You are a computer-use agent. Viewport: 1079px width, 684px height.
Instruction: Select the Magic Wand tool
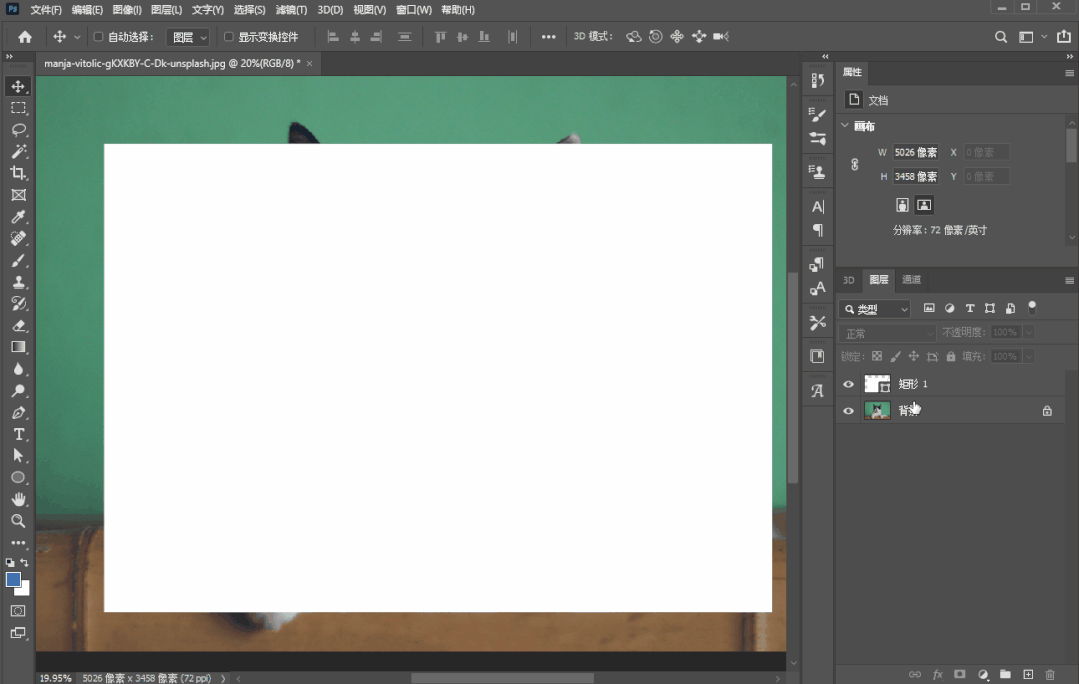coord(19,151)
